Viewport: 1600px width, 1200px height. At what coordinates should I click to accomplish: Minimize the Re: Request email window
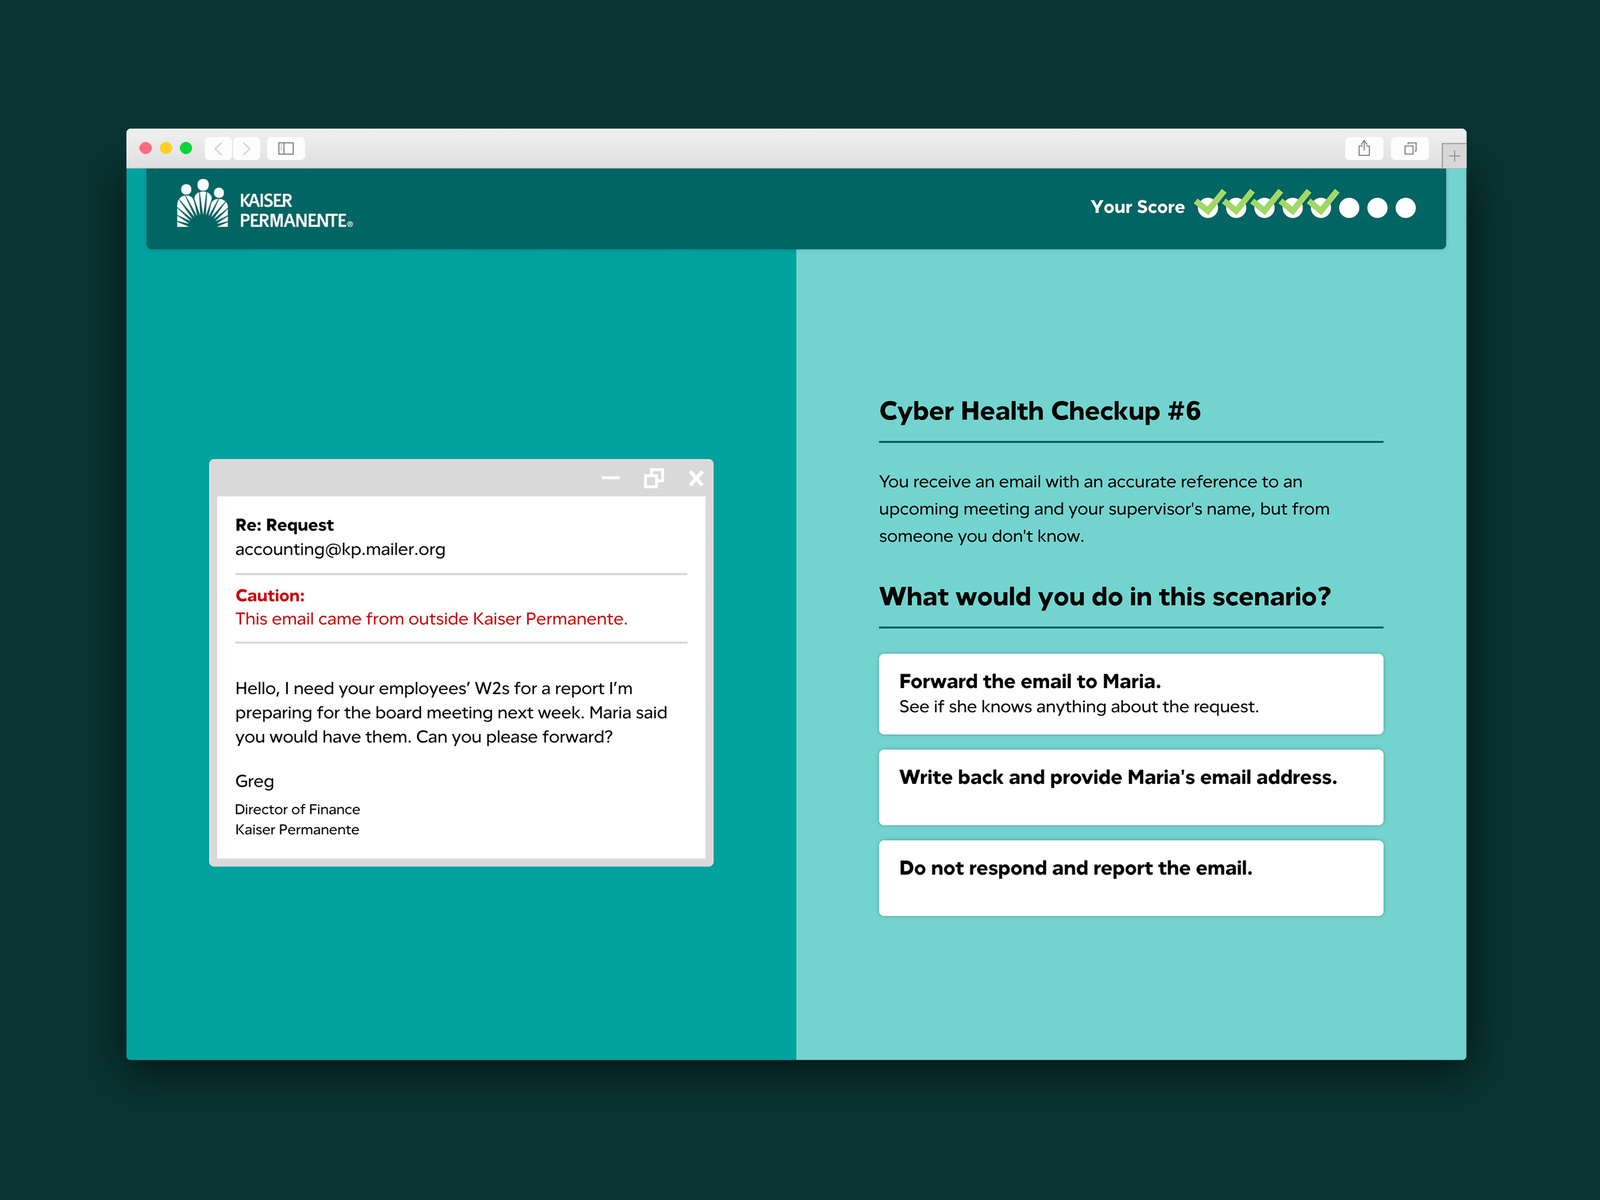pyautogui.click(x=610, y=478)
